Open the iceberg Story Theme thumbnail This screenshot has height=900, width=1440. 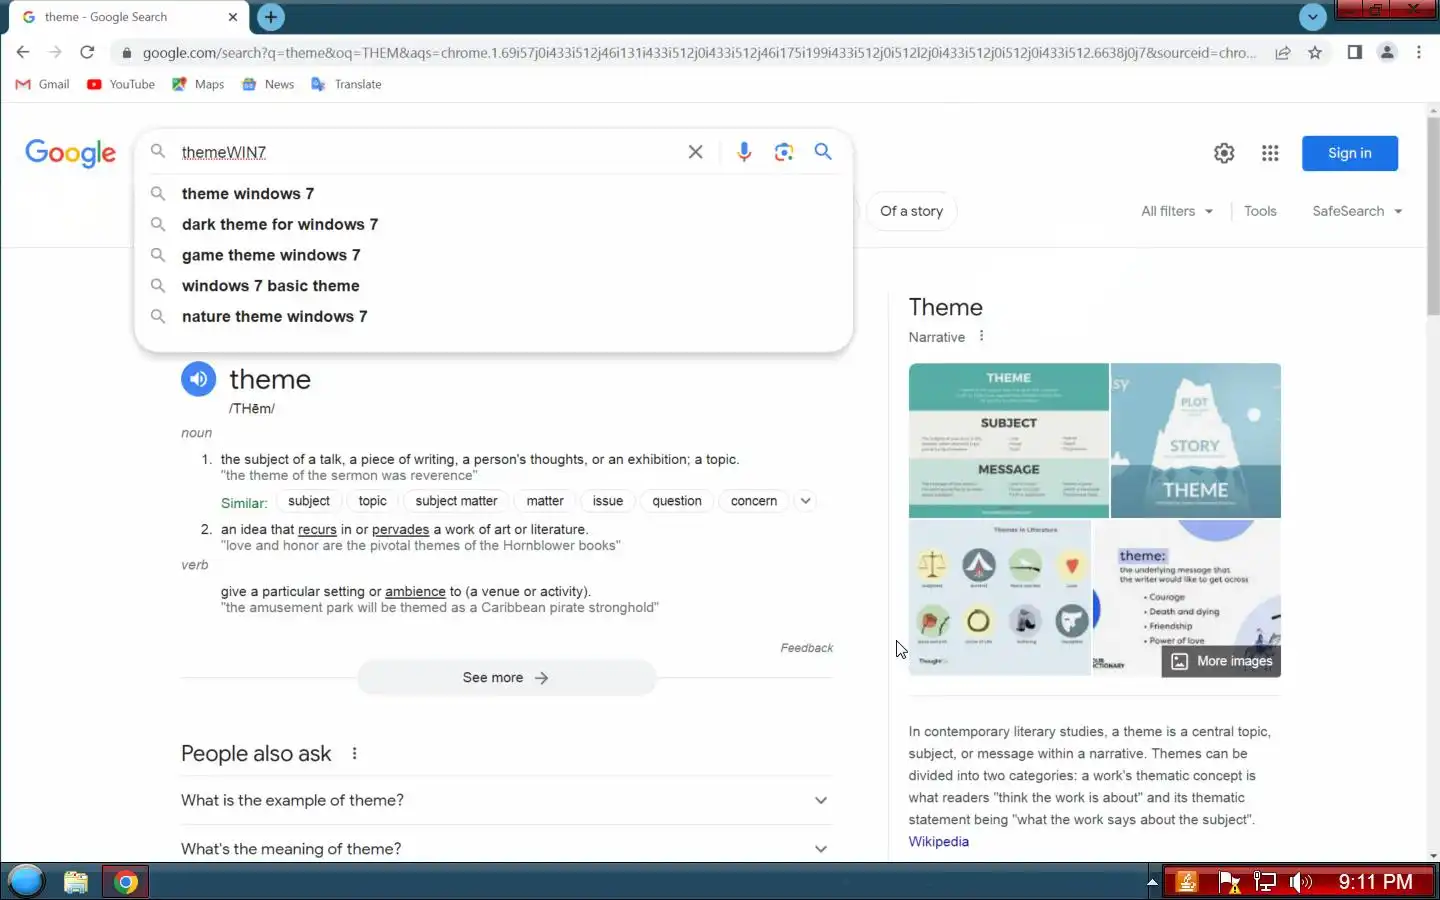pyautogui.click(x=1196, y=440)
